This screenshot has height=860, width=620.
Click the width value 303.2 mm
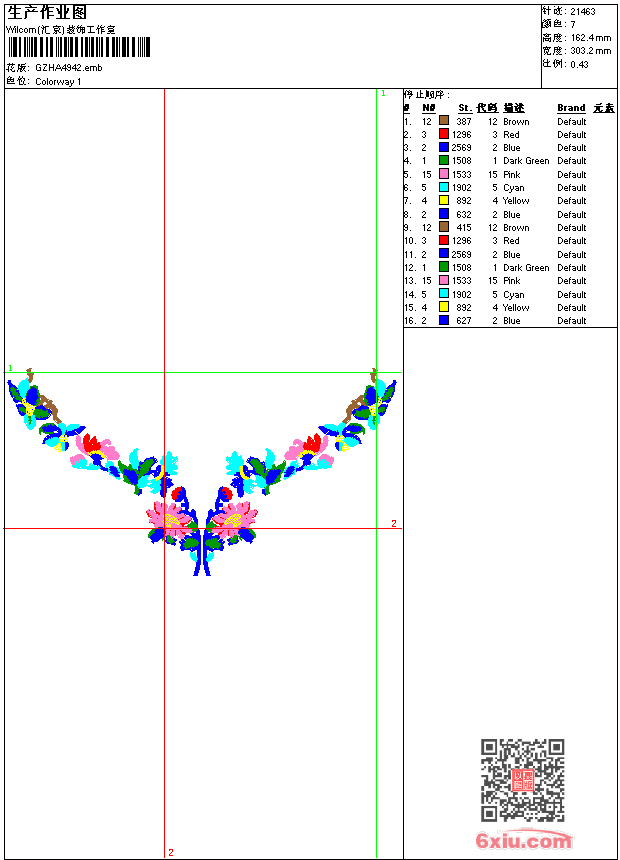point(590,51)
